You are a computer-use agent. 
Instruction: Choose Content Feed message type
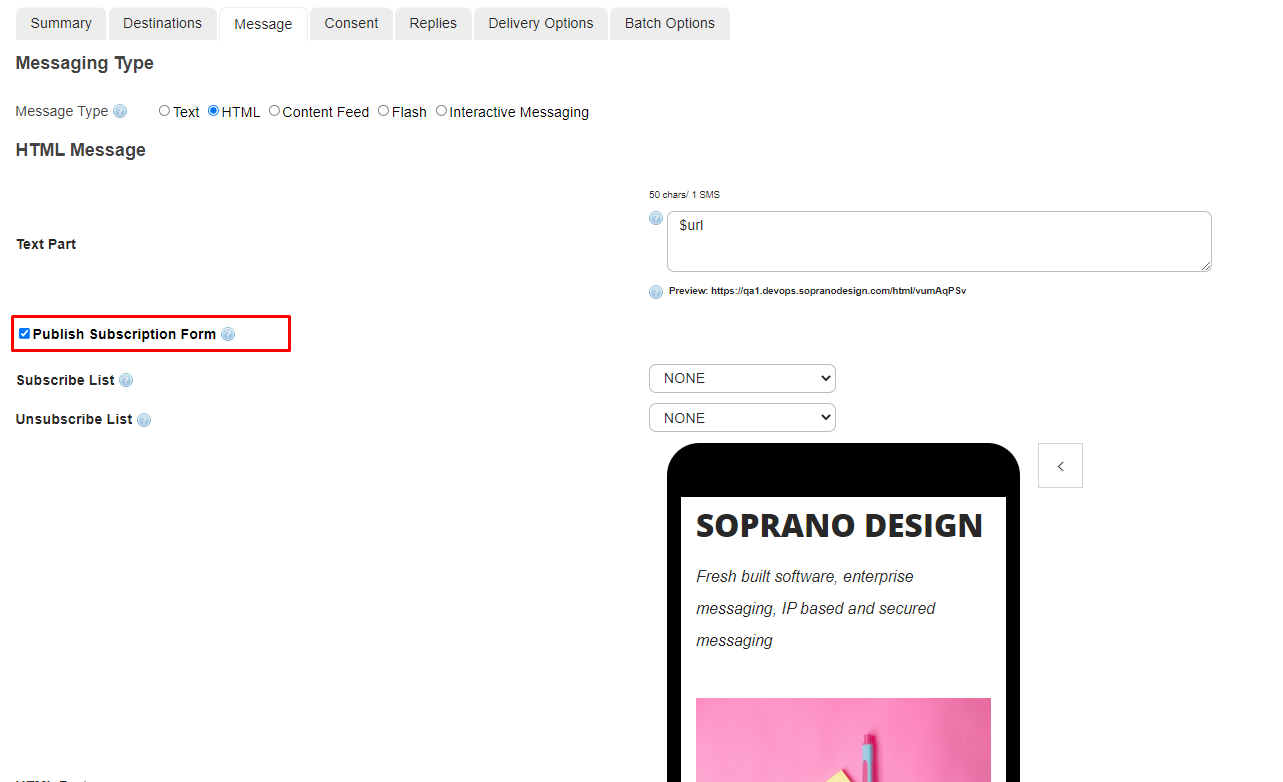coord(274,111)
